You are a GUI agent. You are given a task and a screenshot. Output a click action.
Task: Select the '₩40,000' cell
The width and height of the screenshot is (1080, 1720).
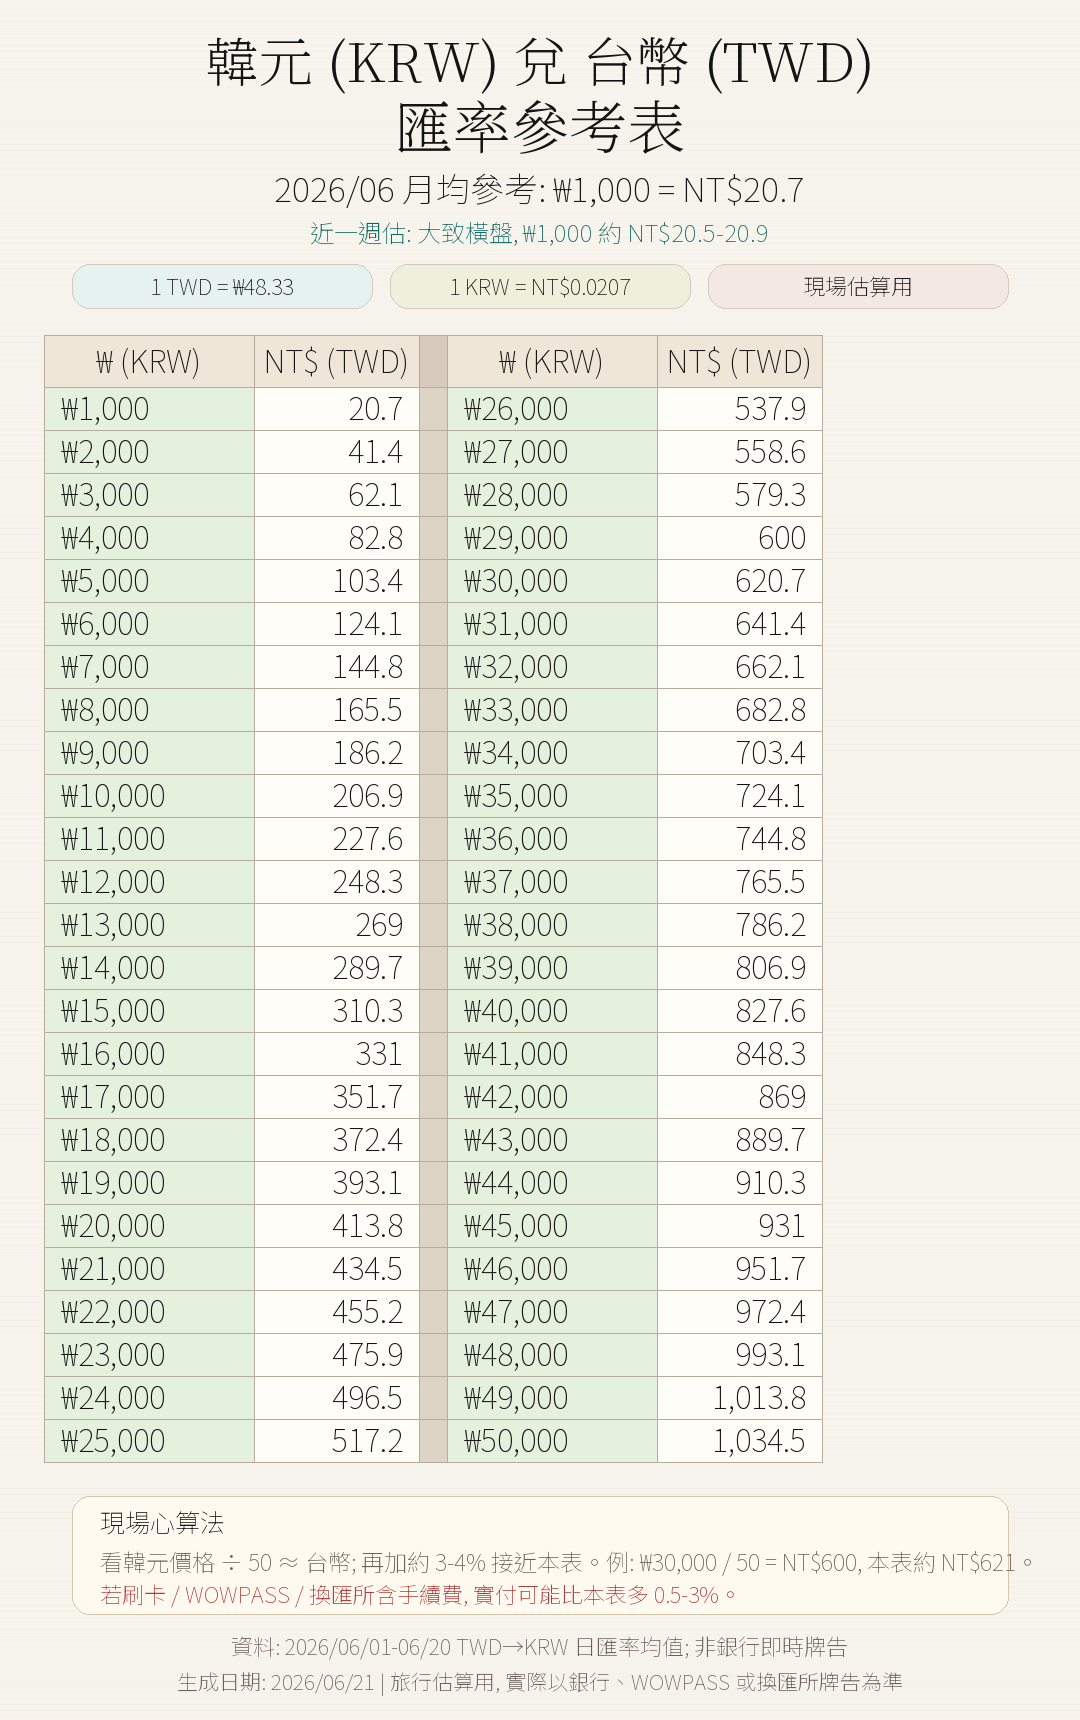point(552,1011)
